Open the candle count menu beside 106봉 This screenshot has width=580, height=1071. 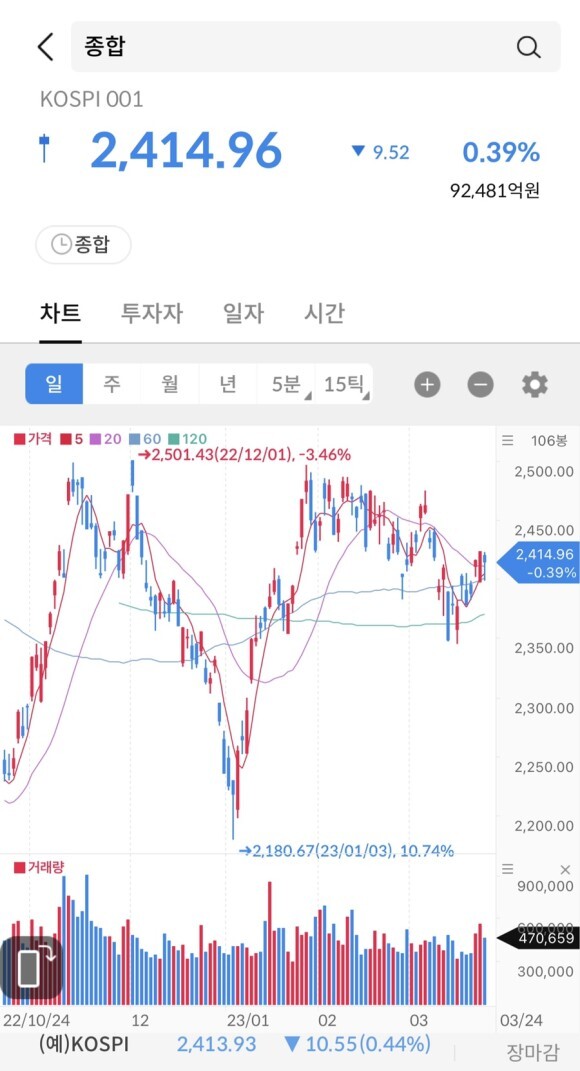click(506, 439)
